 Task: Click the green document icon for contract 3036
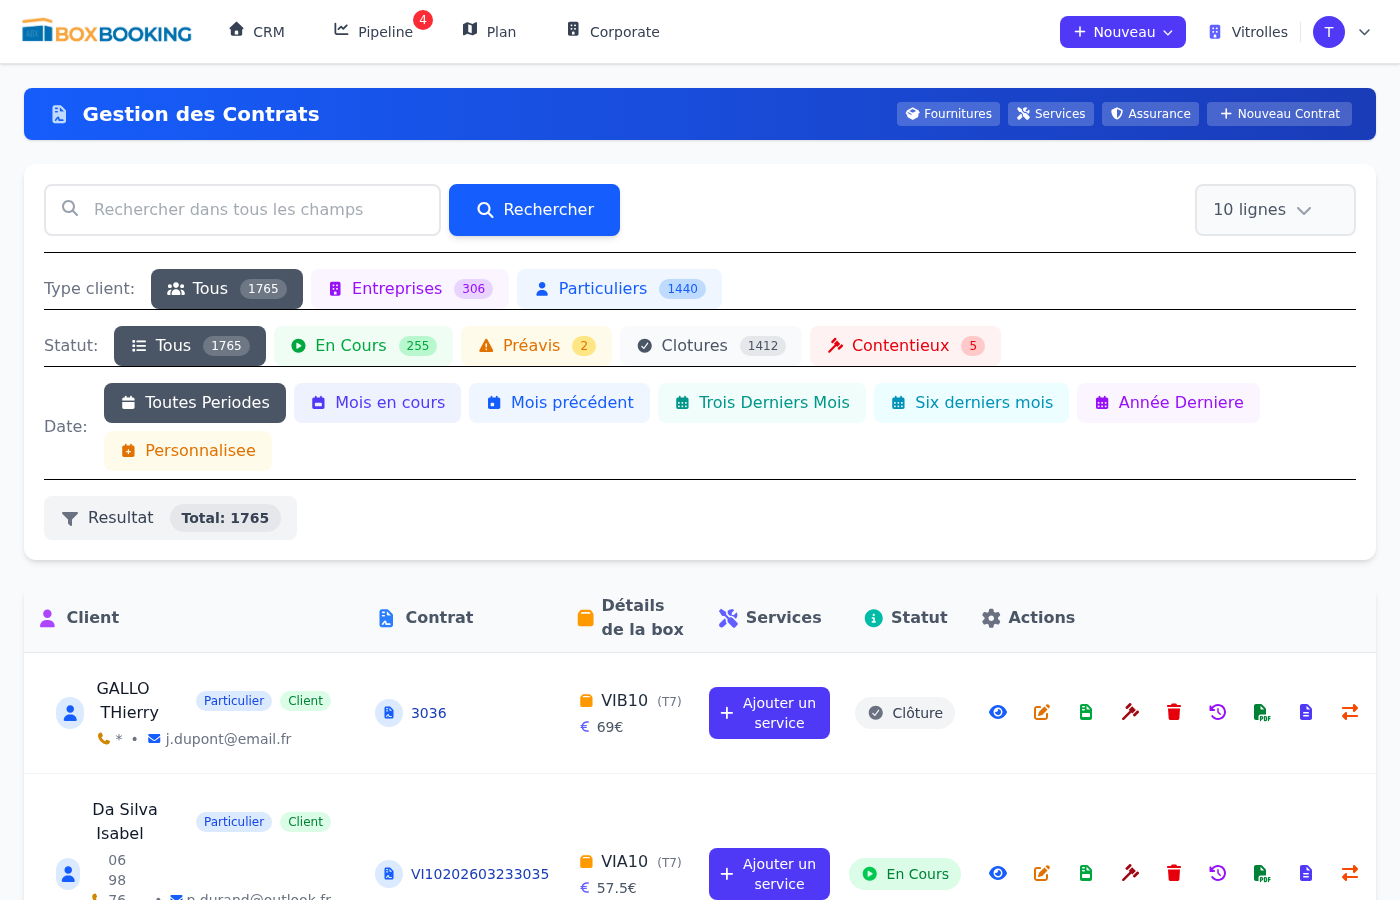(x=1085, y=712)
